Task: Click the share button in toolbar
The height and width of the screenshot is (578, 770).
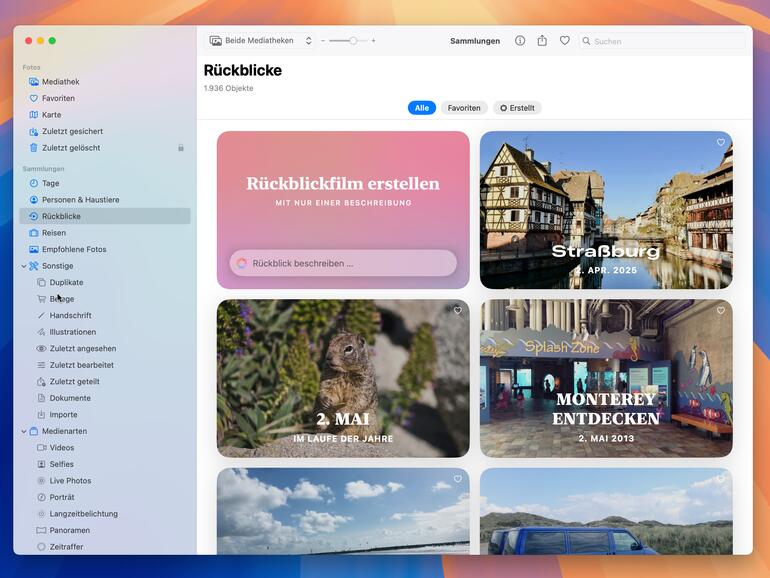Action: (542, 41)
